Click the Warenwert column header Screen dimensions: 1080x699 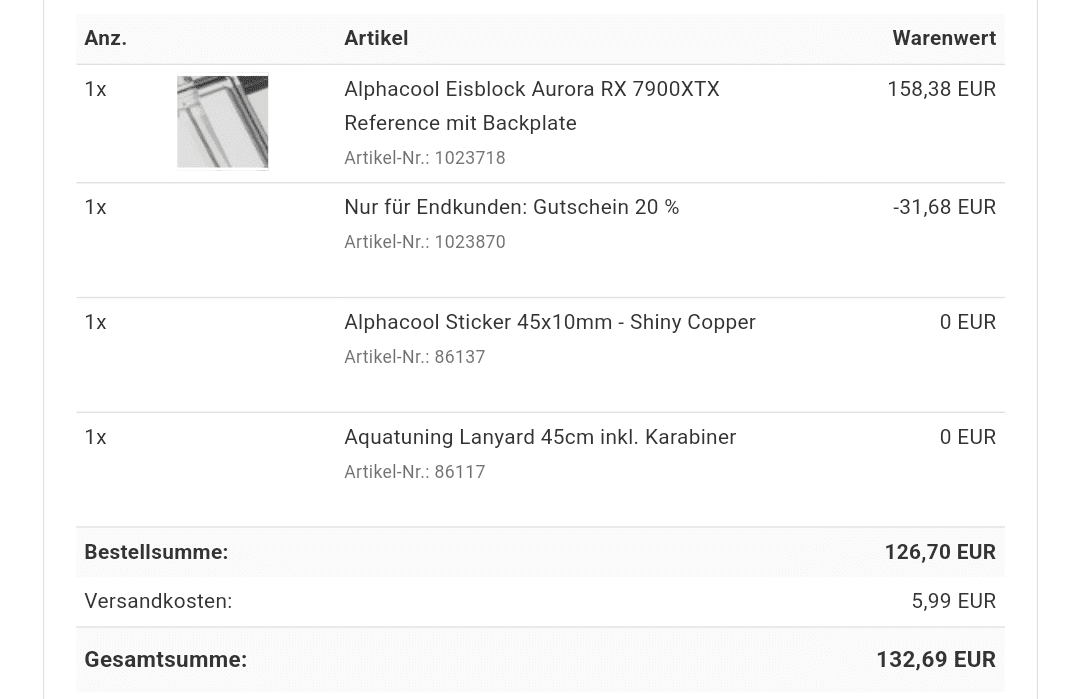944,38
